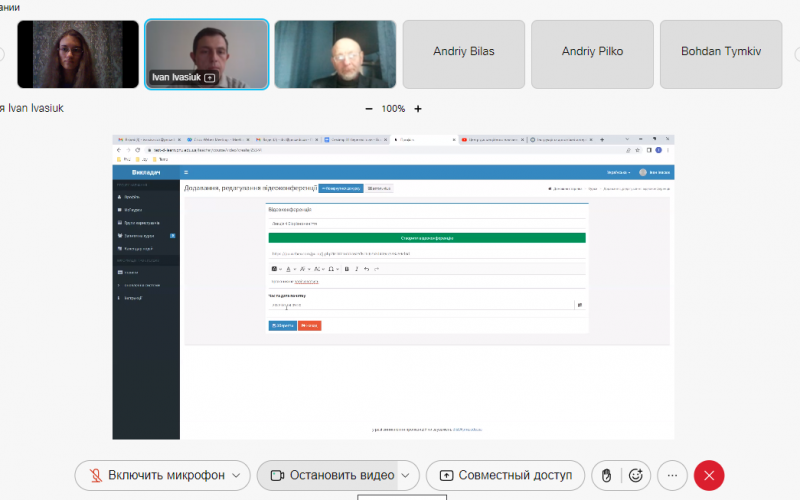Image resolution: width=800 pixels, height=500 pixels.
Task: Select Bohdan Tymkiv participant tile
Action: click(719, 54)
